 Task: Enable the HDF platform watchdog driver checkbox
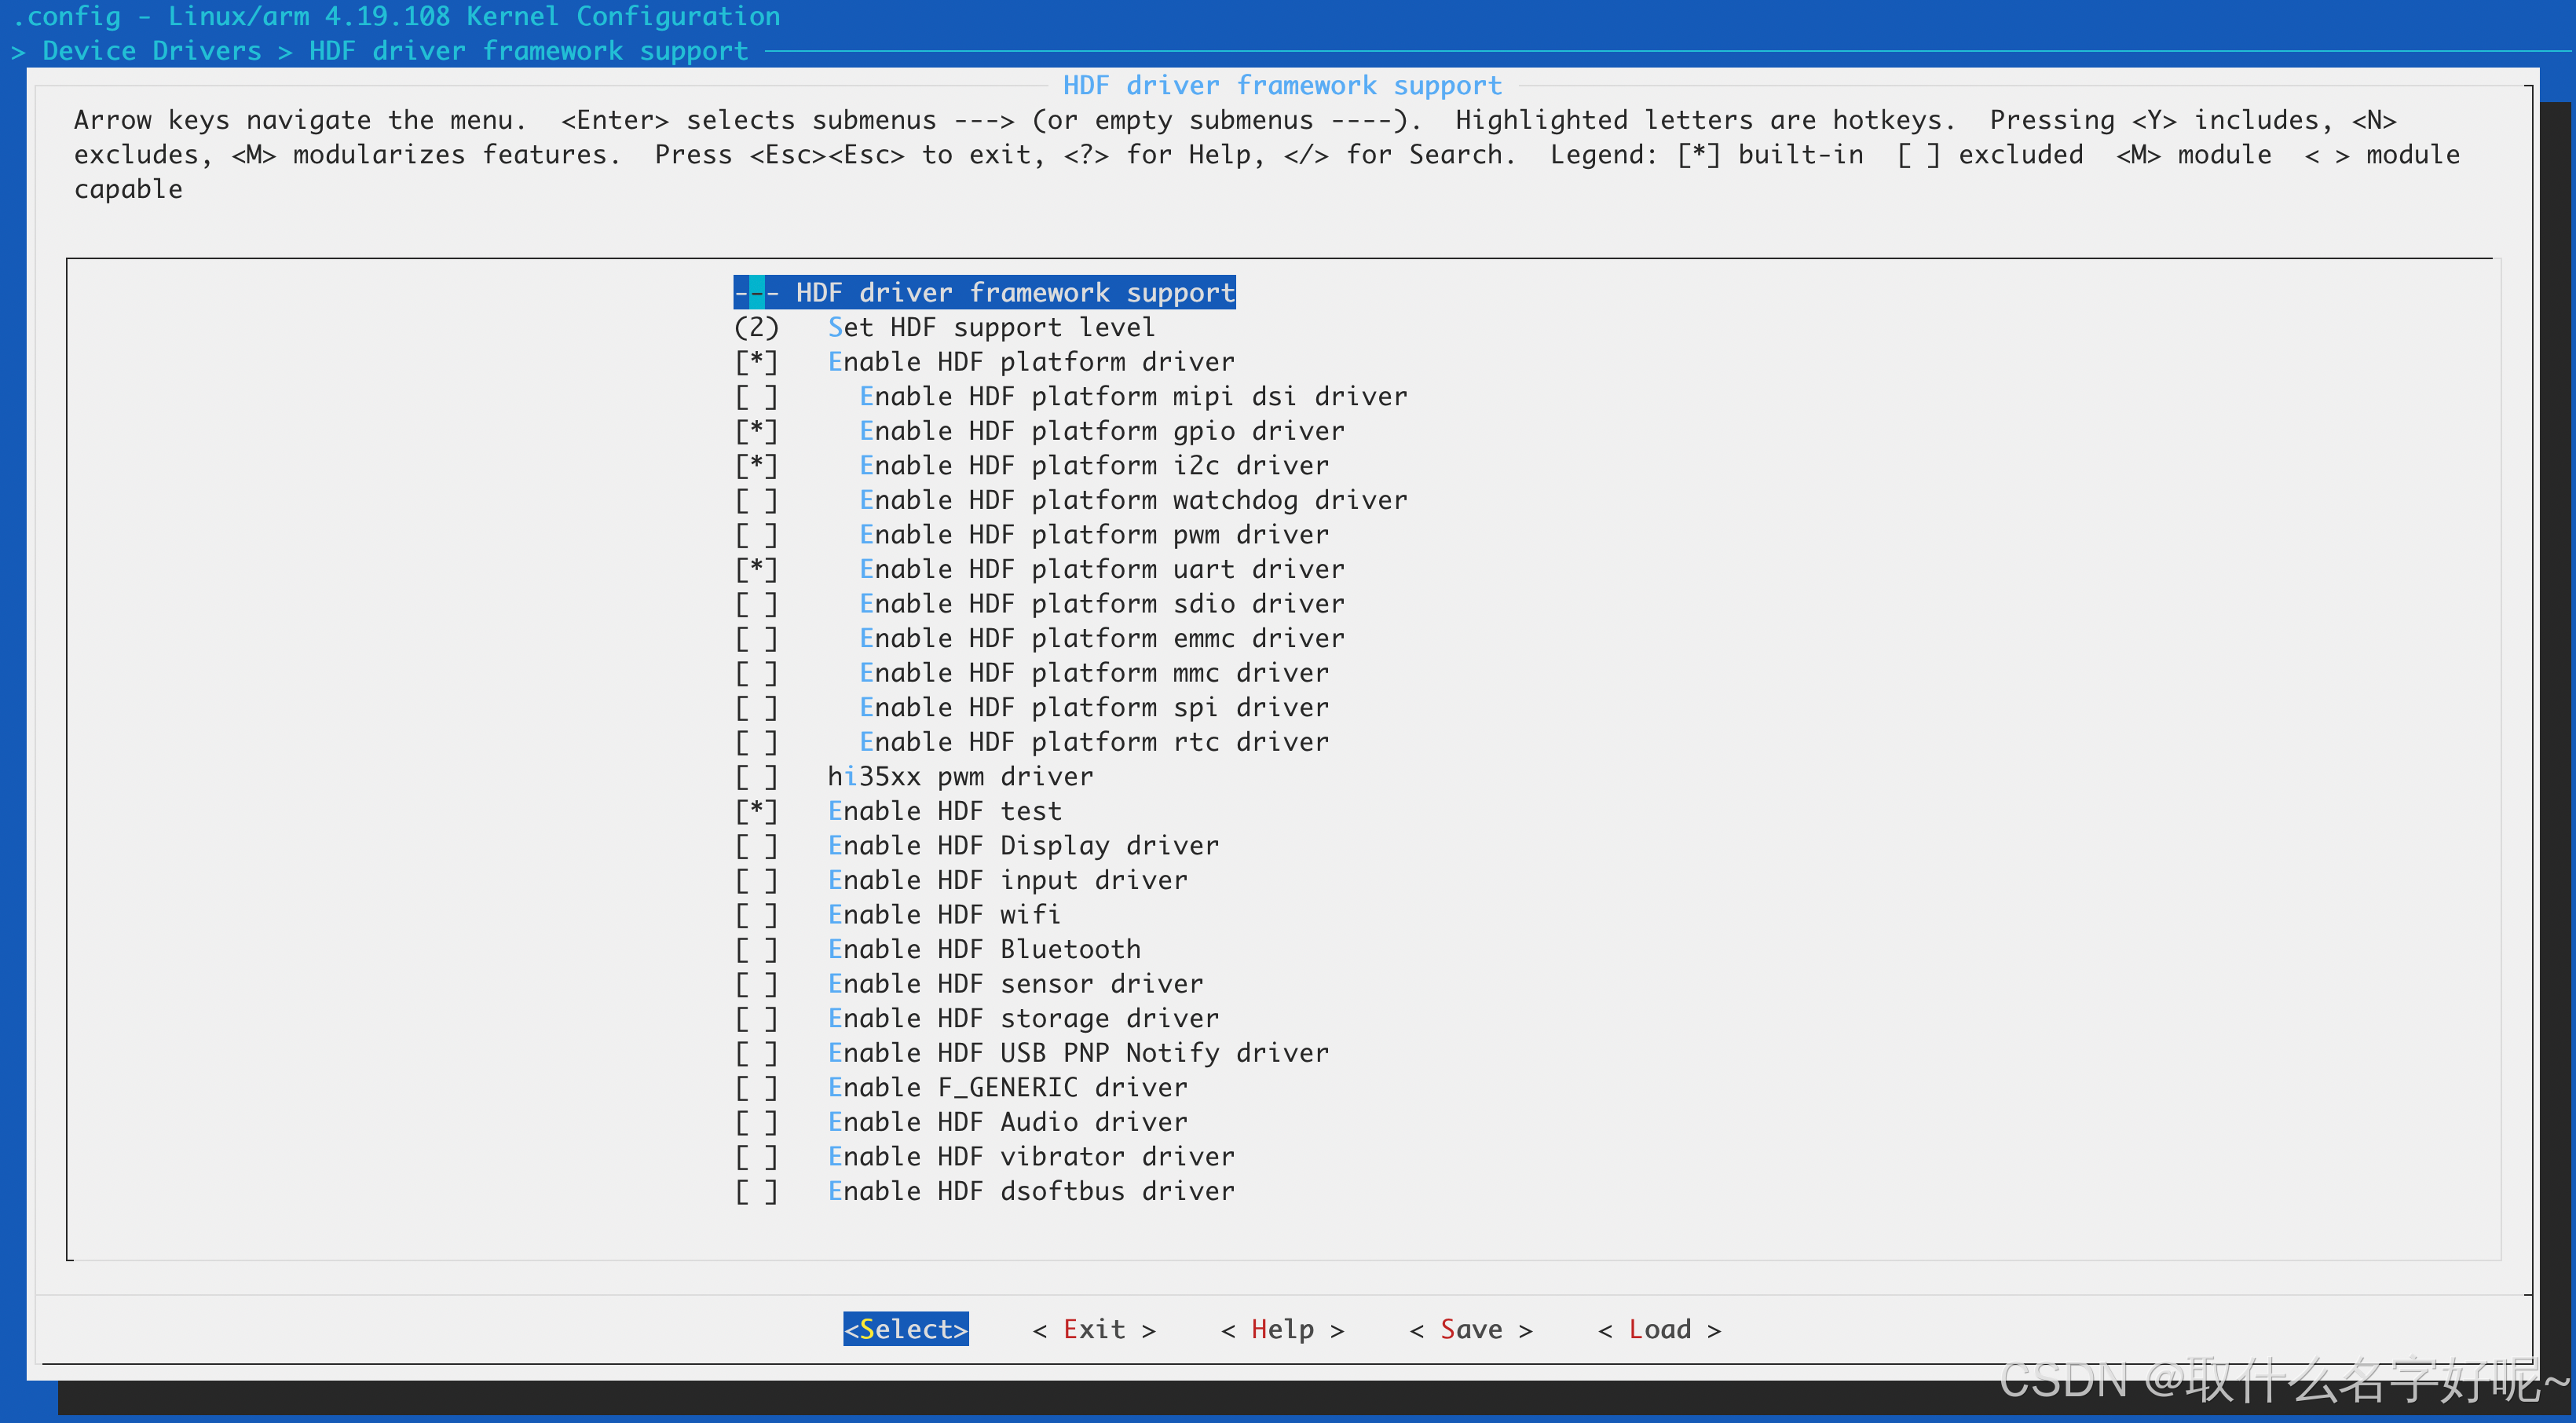tap(756, 500)
